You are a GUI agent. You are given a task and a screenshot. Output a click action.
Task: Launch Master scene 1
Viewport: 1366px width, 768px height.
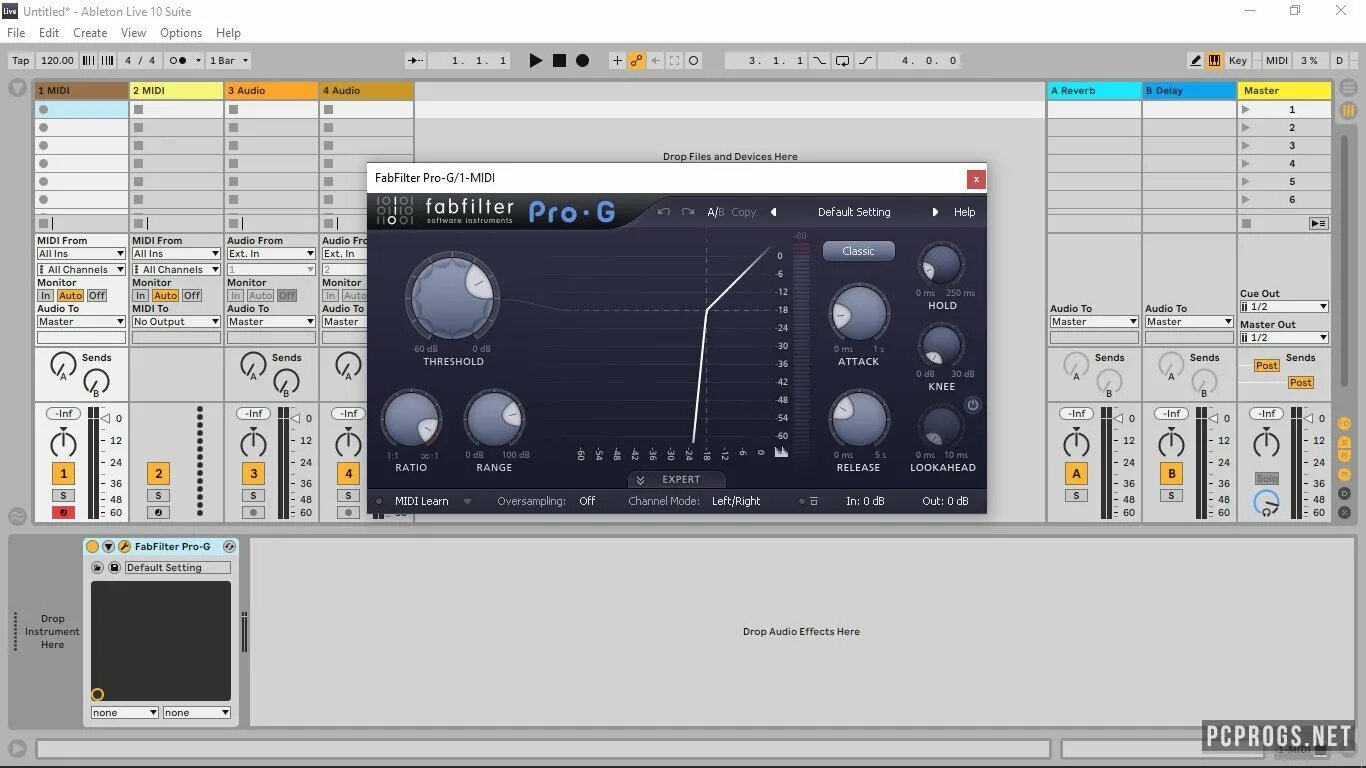tap(1245, 110)
